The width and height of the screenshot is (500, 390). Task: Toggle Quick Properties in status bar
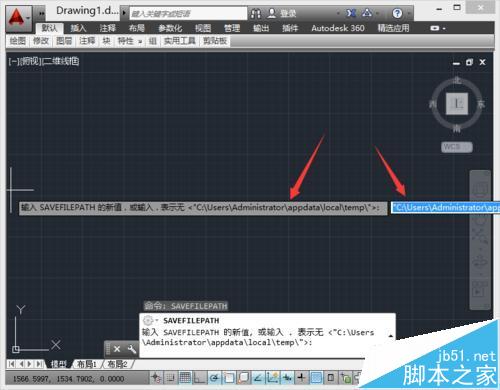[331, 378]
